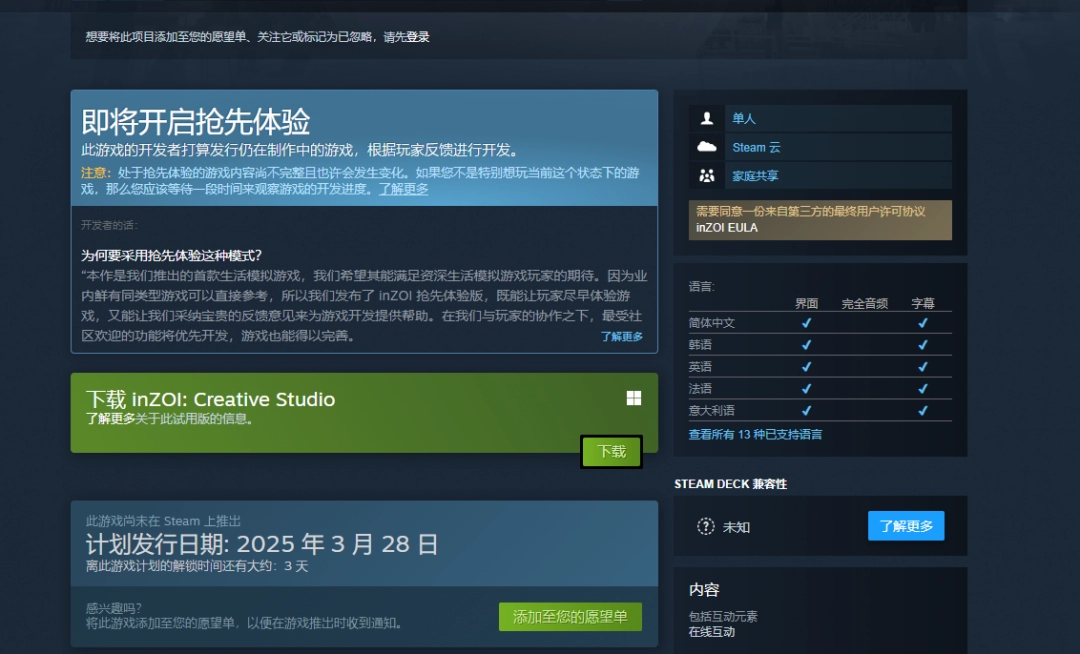Open the 单人 single-player category link
1080x654 pixels.
(744, 118)
